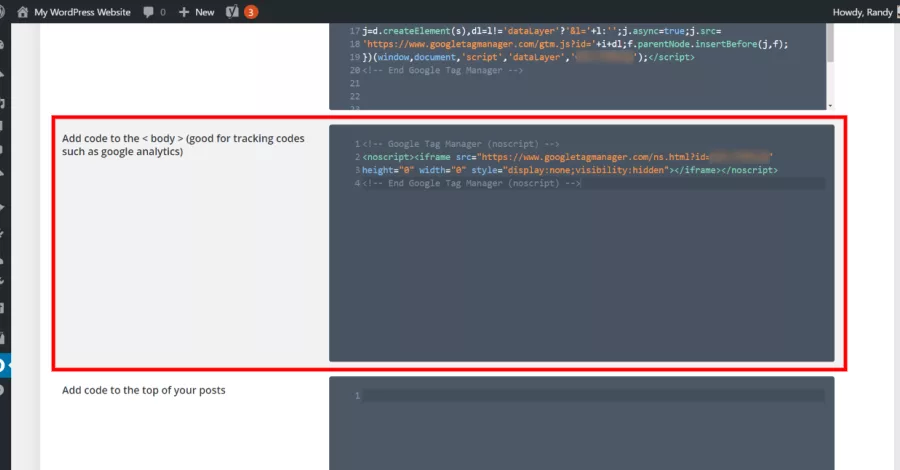
Task: Click the orange Yoast notification badge showing 3
Action: [251, 12]
